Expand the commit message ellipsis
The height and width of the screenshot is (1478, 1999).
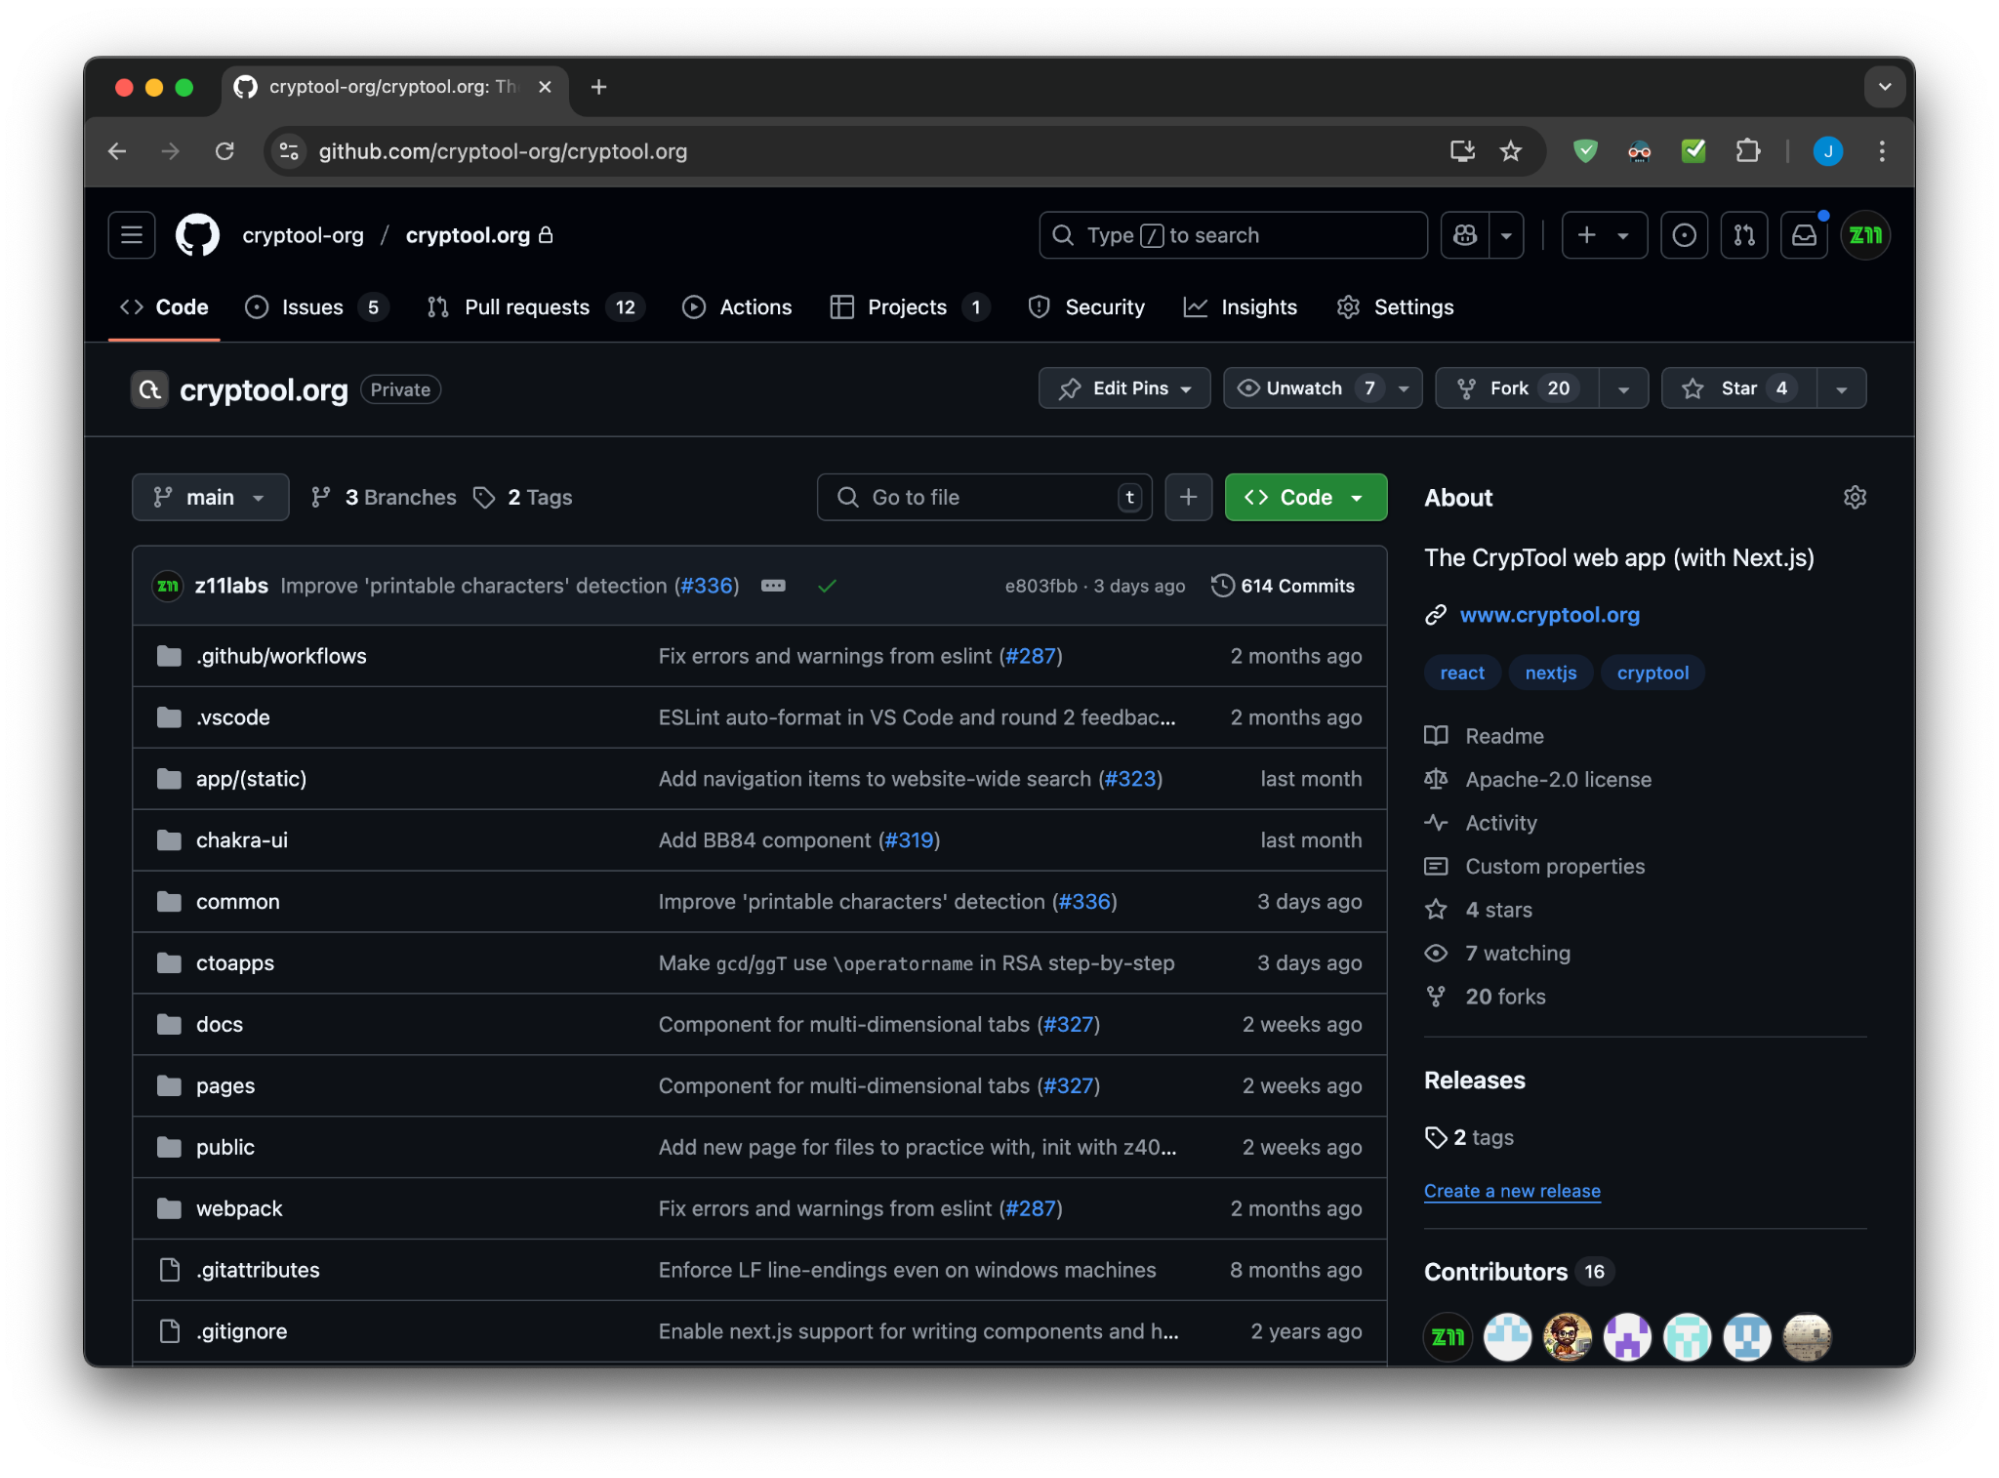tap(773, 586)
